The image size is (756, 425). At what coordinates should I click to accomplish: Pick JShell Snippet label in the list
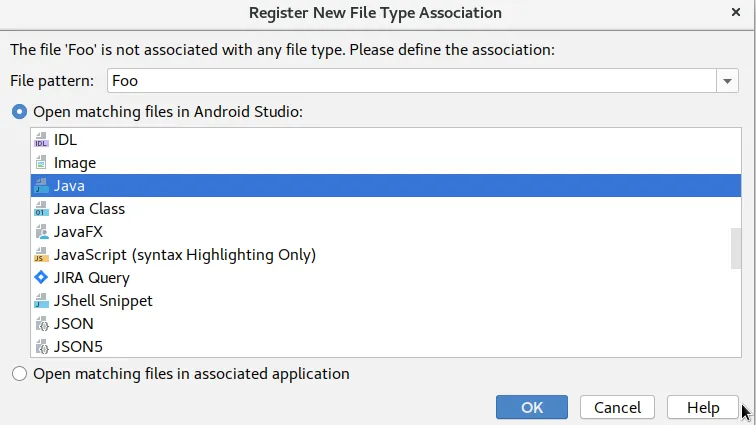tap(103, 300)
